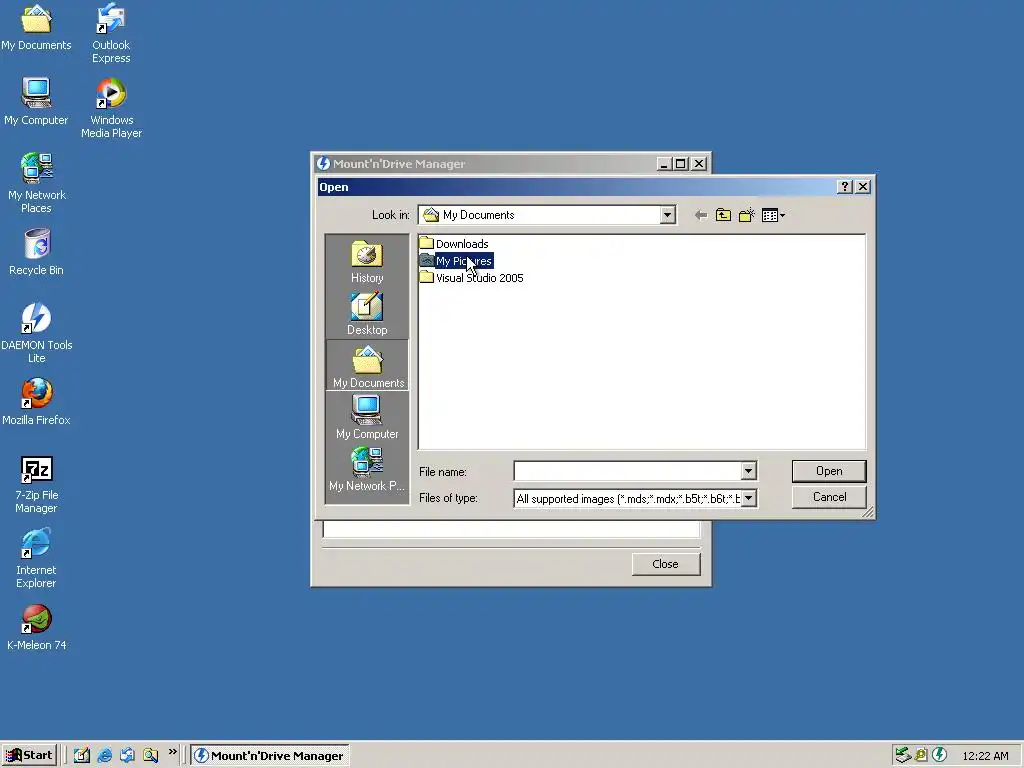Go to My Computer in the places bar

point(367,417)
